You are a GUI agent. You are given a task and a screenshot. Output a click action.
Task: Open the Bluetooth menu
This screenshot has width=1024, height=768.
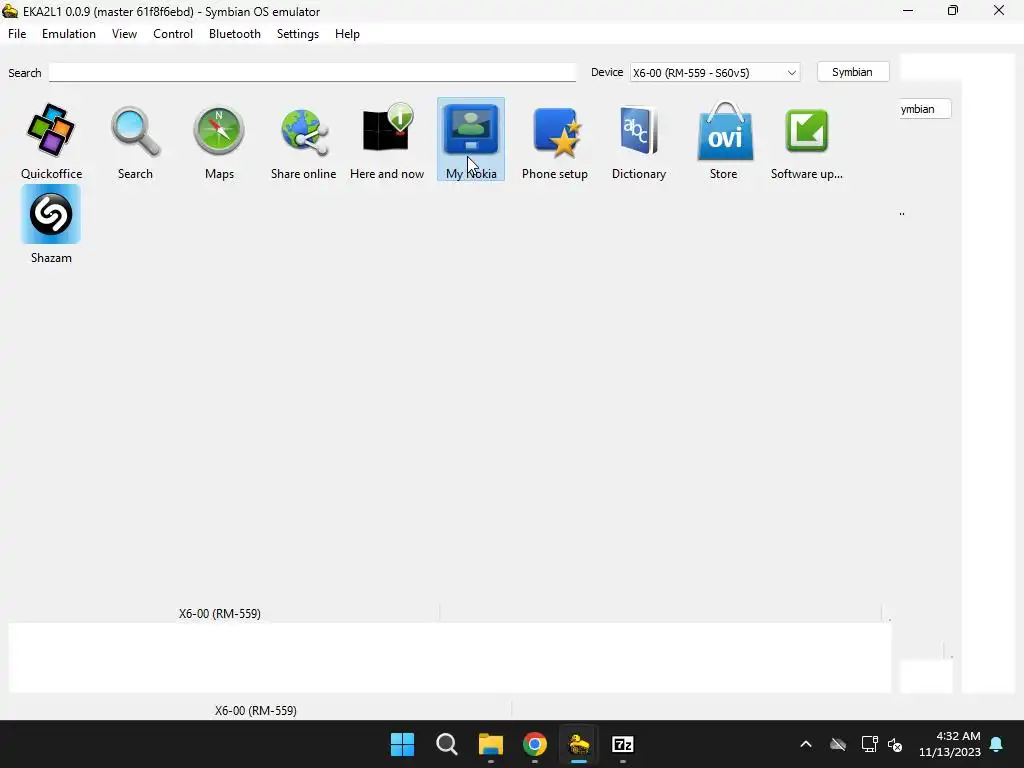pyautogui.click(x=234, y=34)
